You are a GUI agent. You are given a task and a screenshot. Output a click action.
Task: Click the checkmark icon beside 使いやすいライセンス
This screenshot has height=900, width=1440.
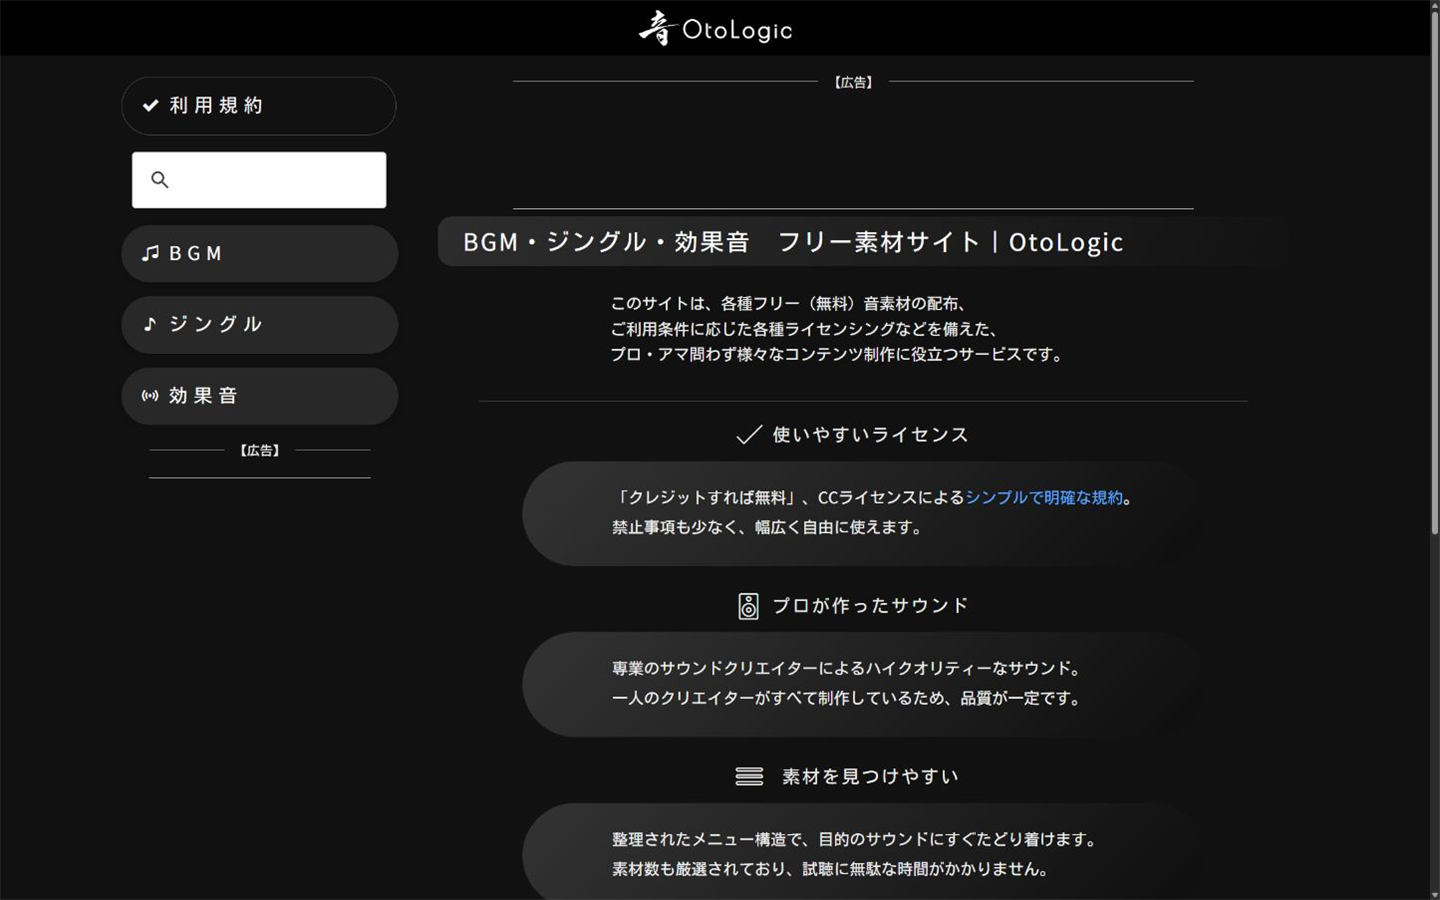tap(749, 435)
